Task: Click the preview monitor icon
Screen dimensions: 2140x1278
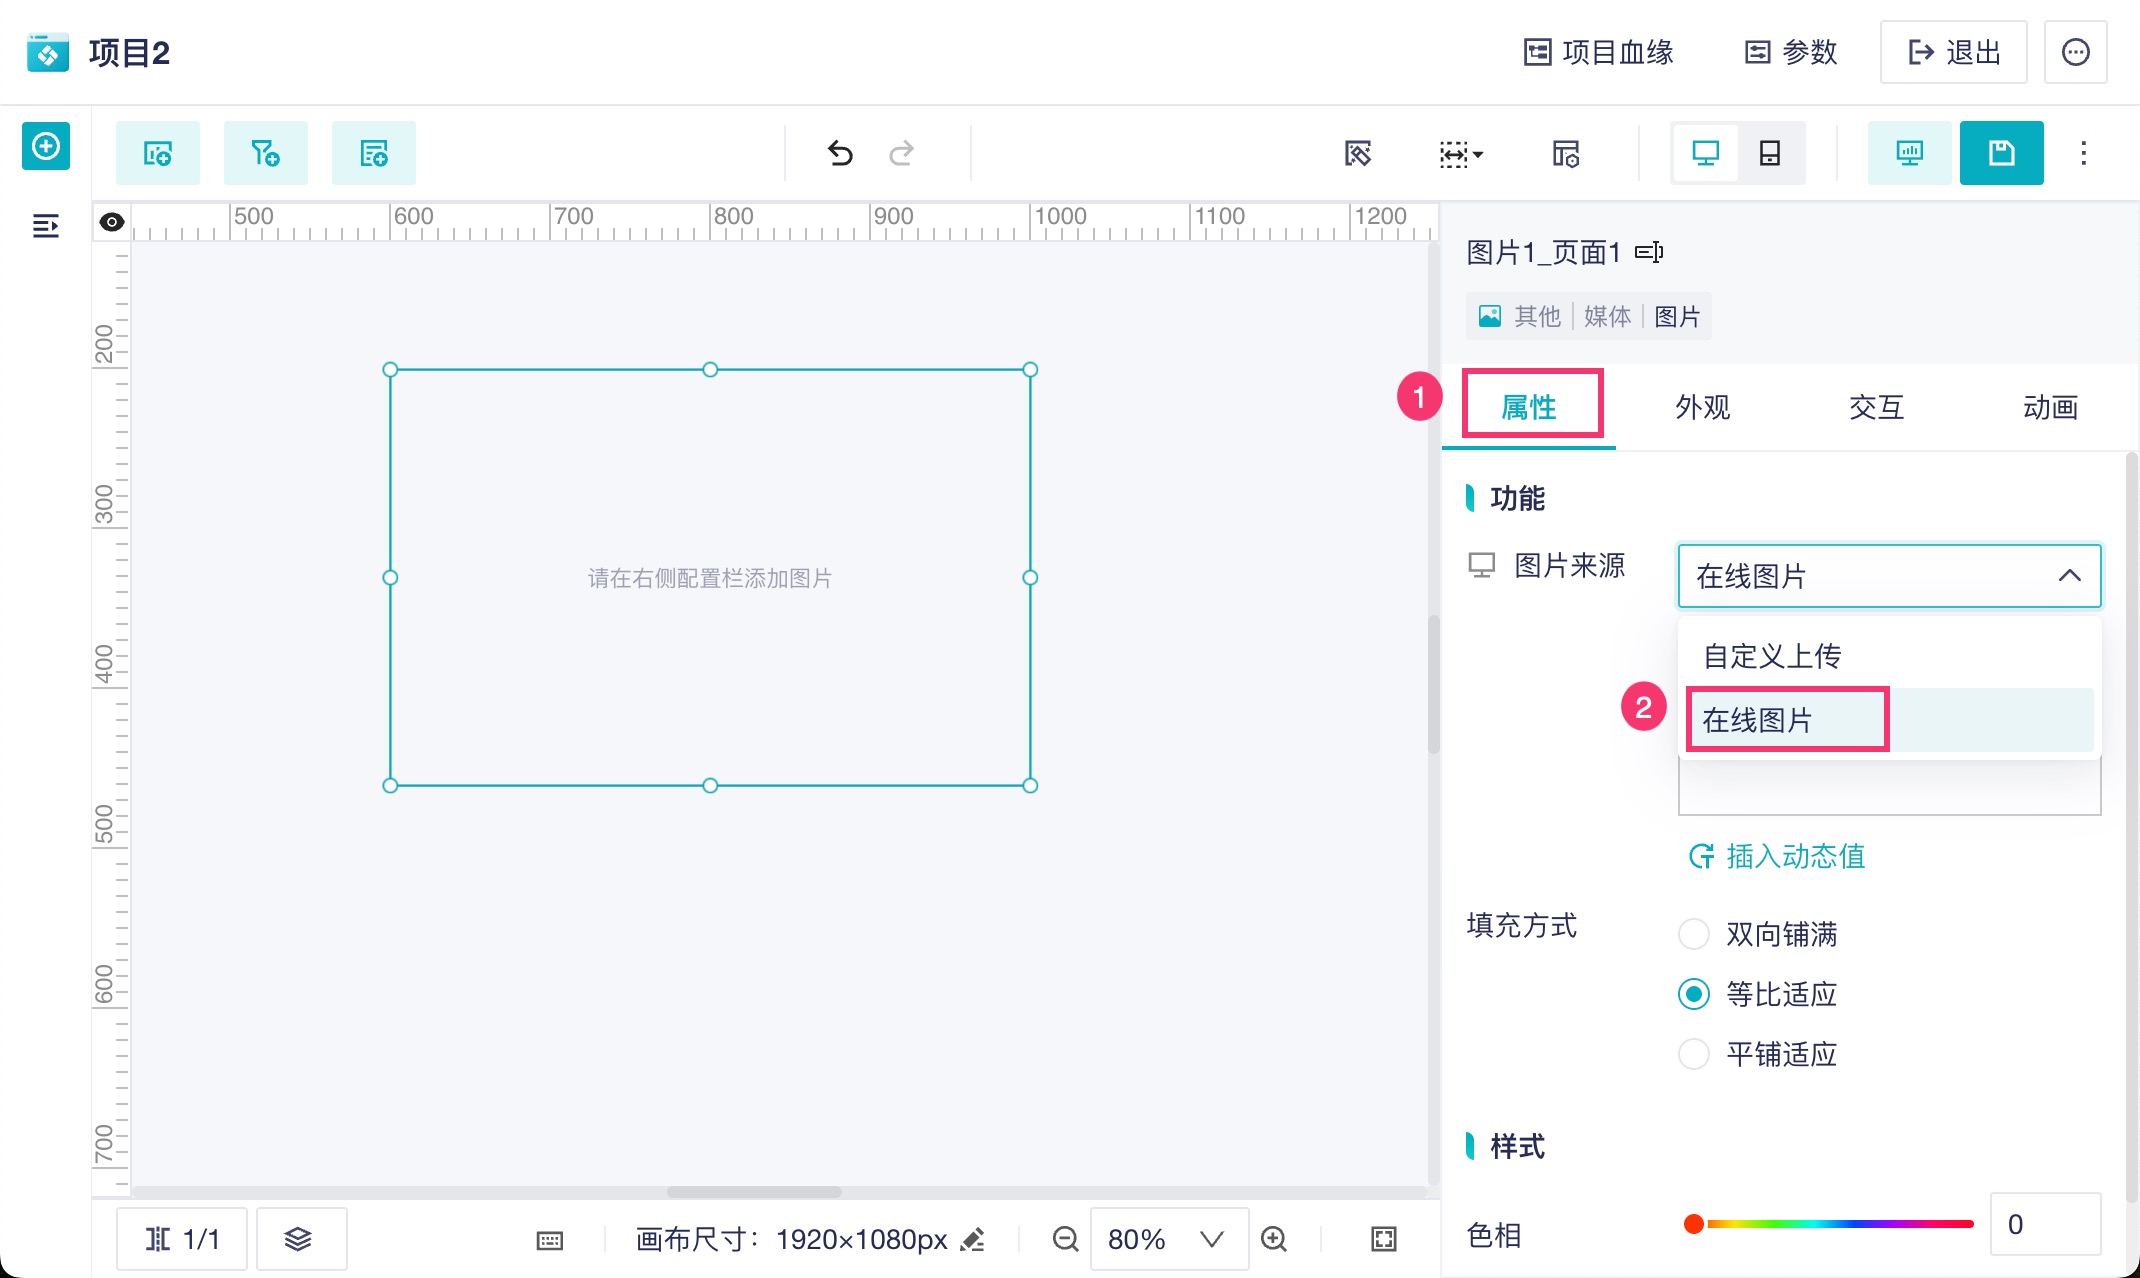Action: point(1909,153)
